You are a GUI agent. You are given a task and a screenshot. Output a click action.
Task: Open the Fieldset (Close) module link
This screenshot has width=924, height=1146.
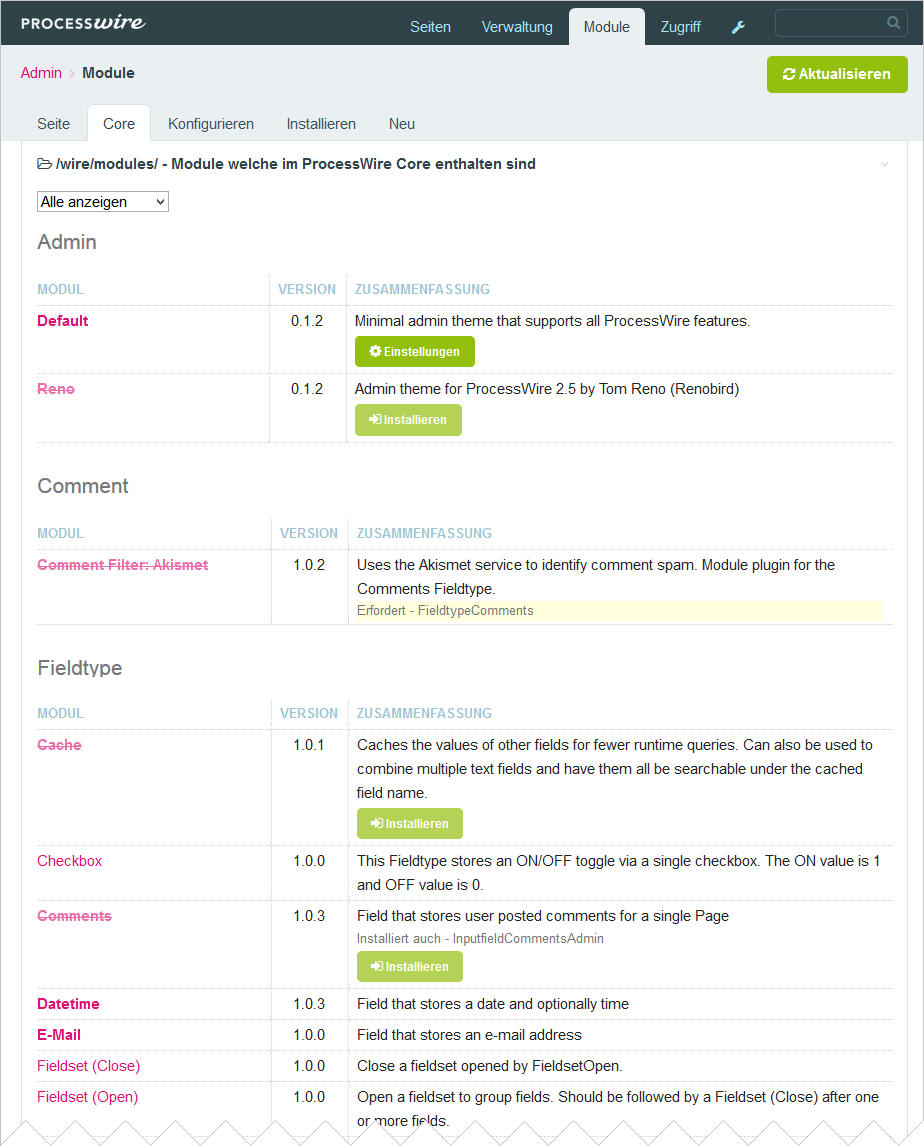tap(88, 1066)
